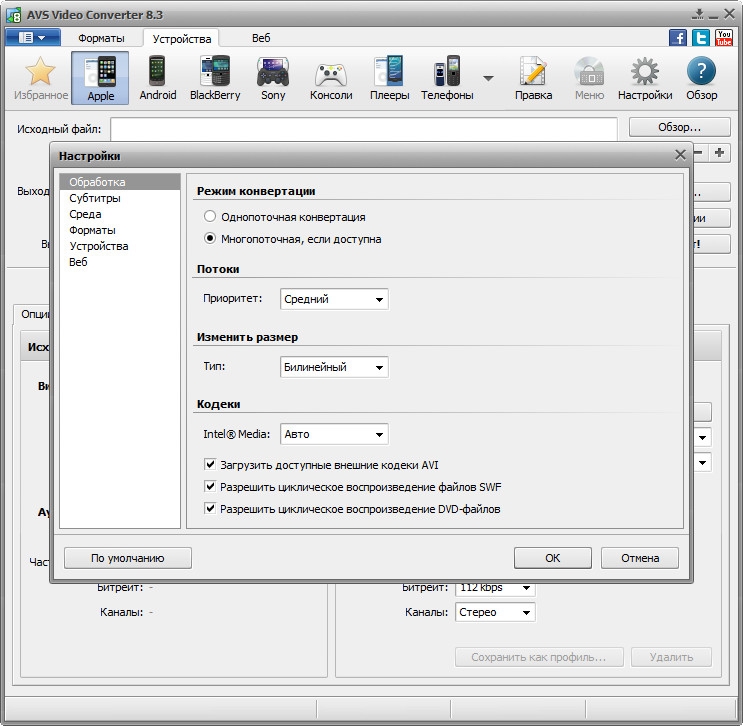Switch to the Форматы tab
743x726 pixels.
pos(101,38)
